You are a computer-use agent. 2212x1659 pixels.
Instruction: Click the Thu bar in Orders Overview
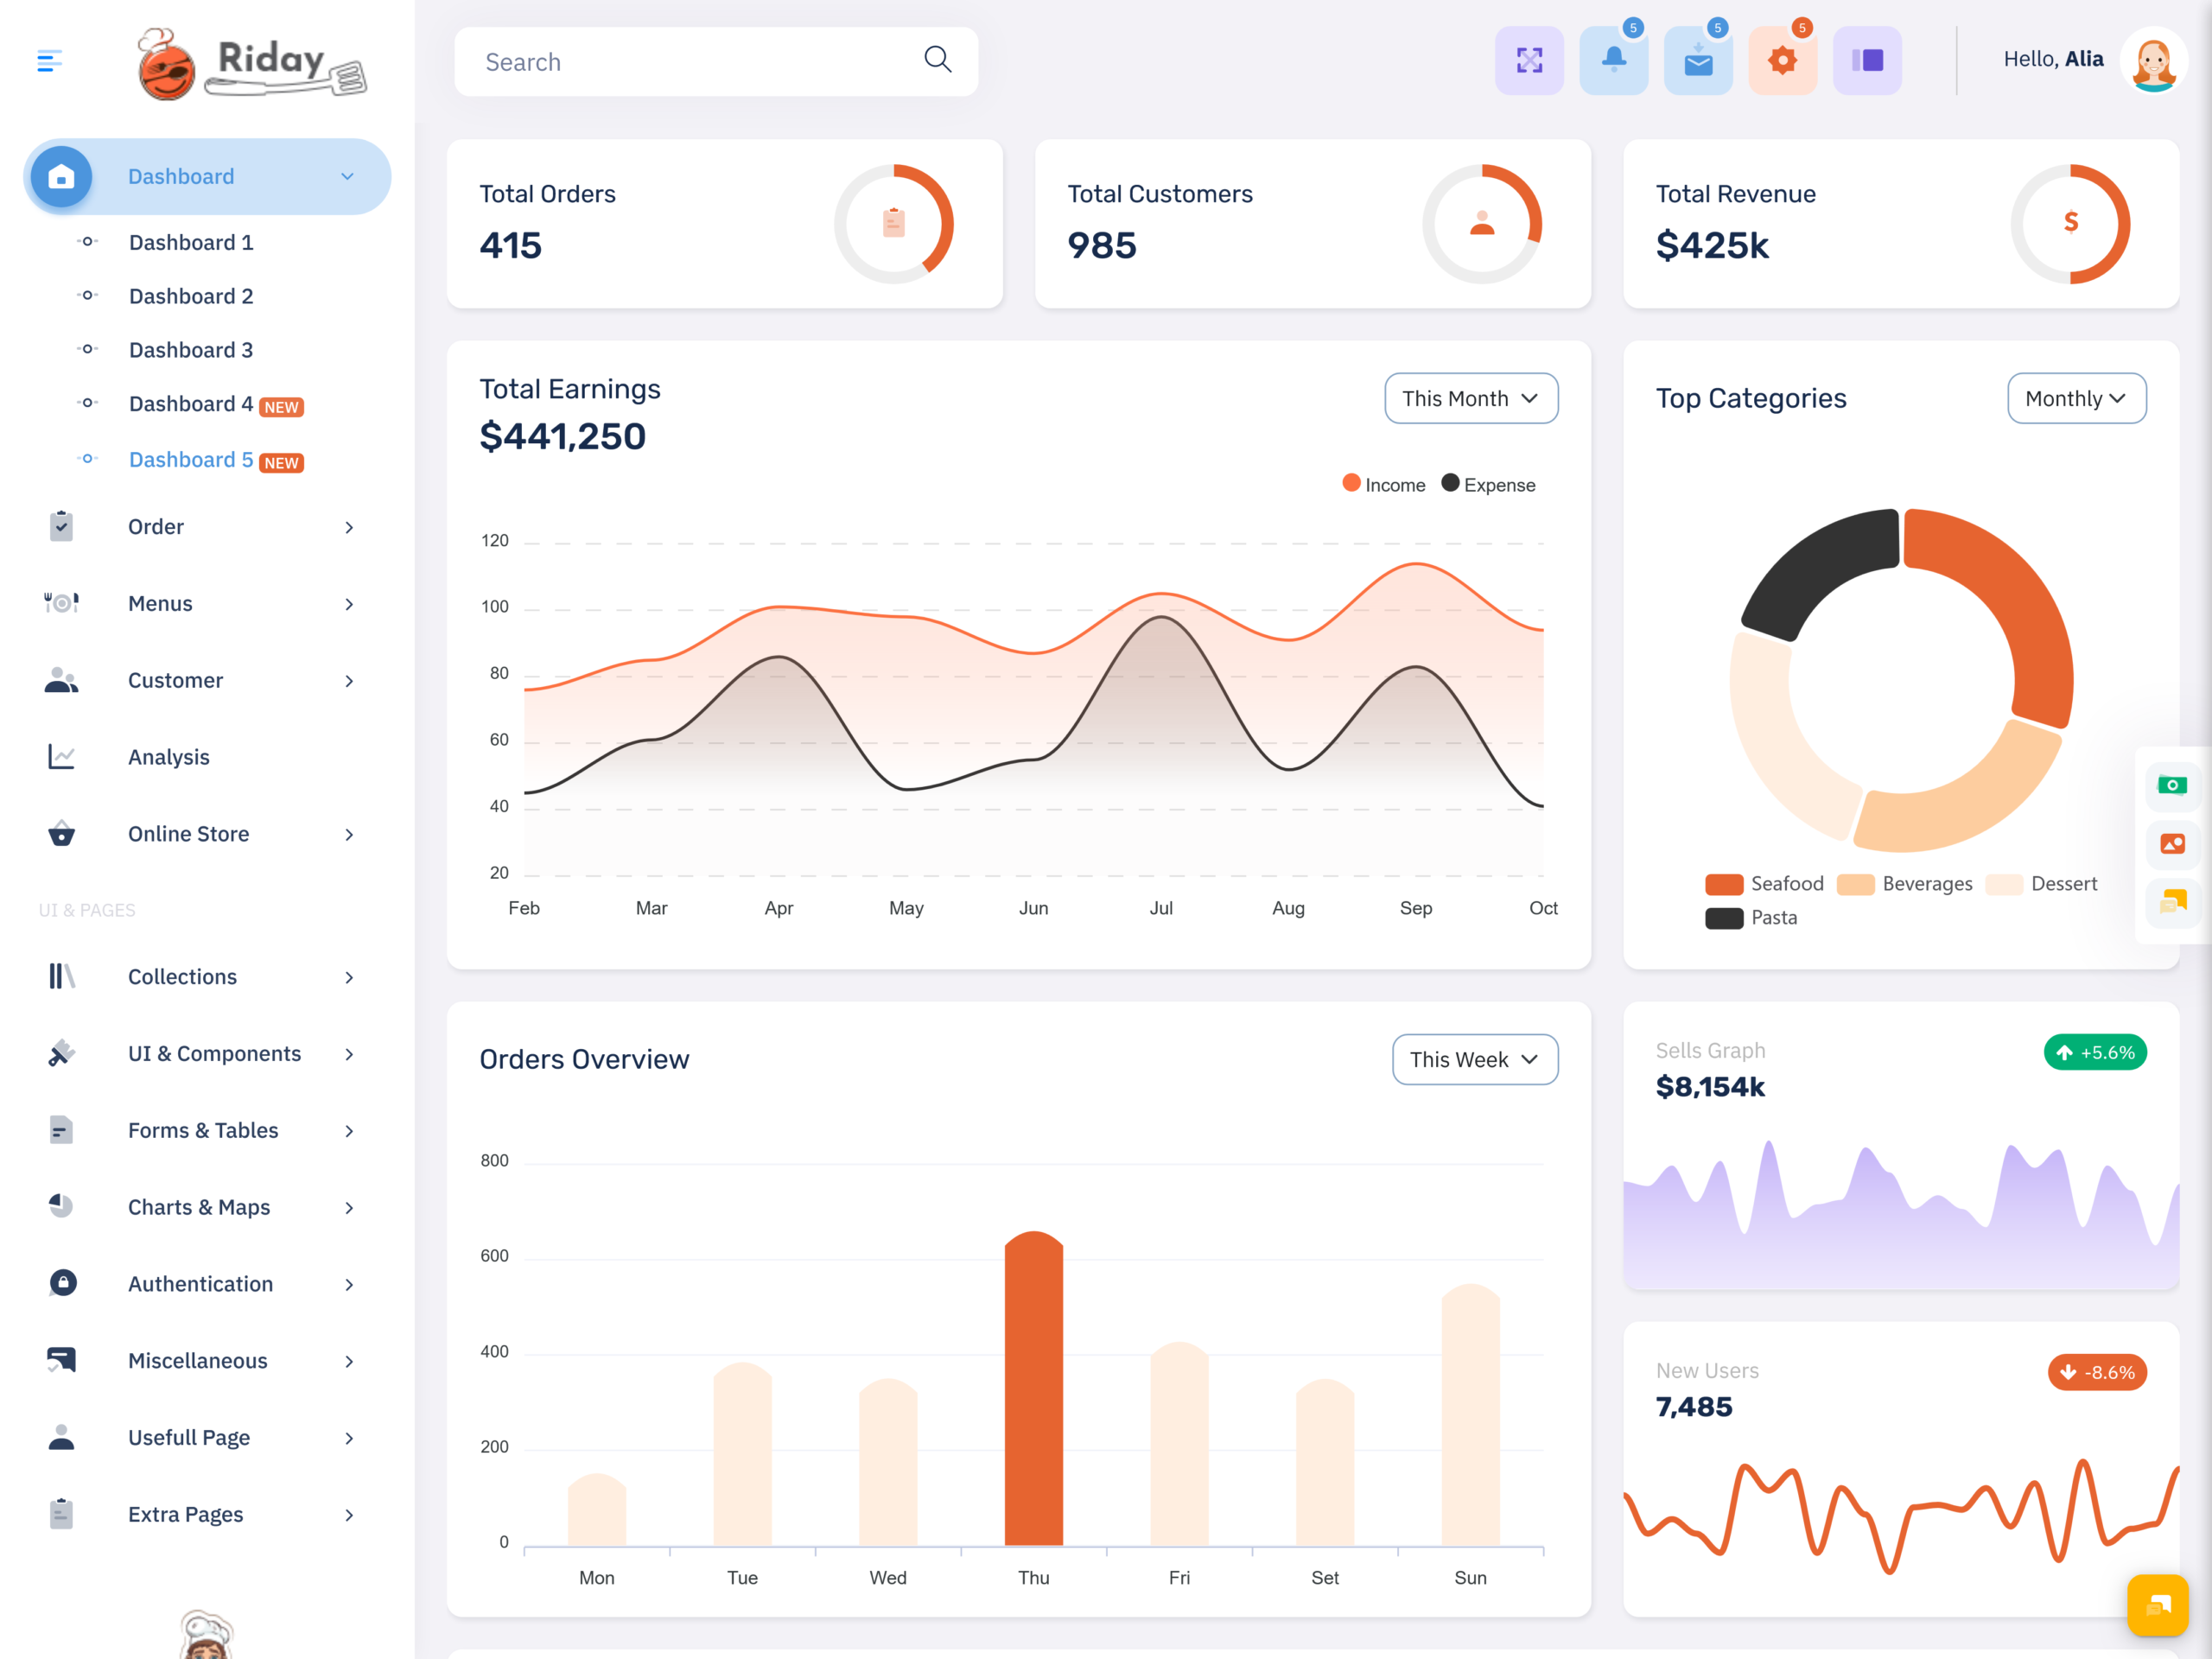1033,1388
